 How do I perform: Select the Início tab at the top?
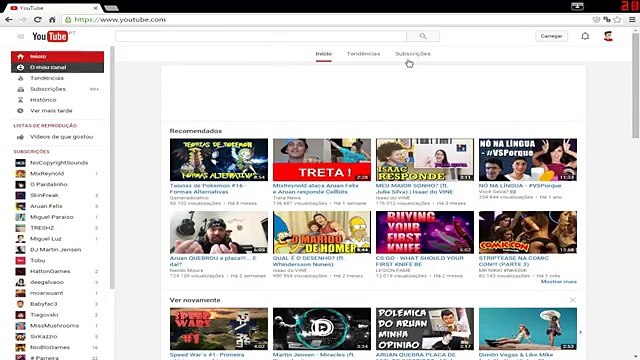coord(323,53)
